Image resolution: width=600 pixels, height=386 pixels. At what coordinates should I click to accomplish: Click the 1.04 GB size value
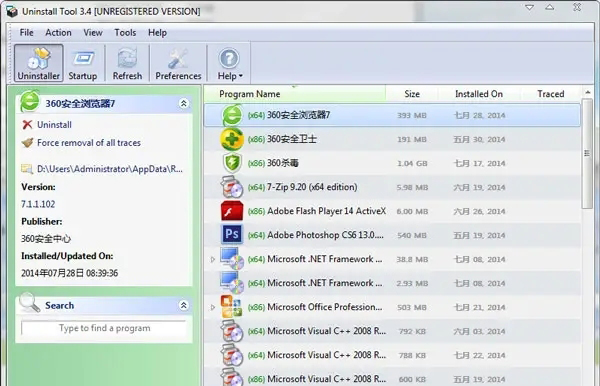[412, 163]
